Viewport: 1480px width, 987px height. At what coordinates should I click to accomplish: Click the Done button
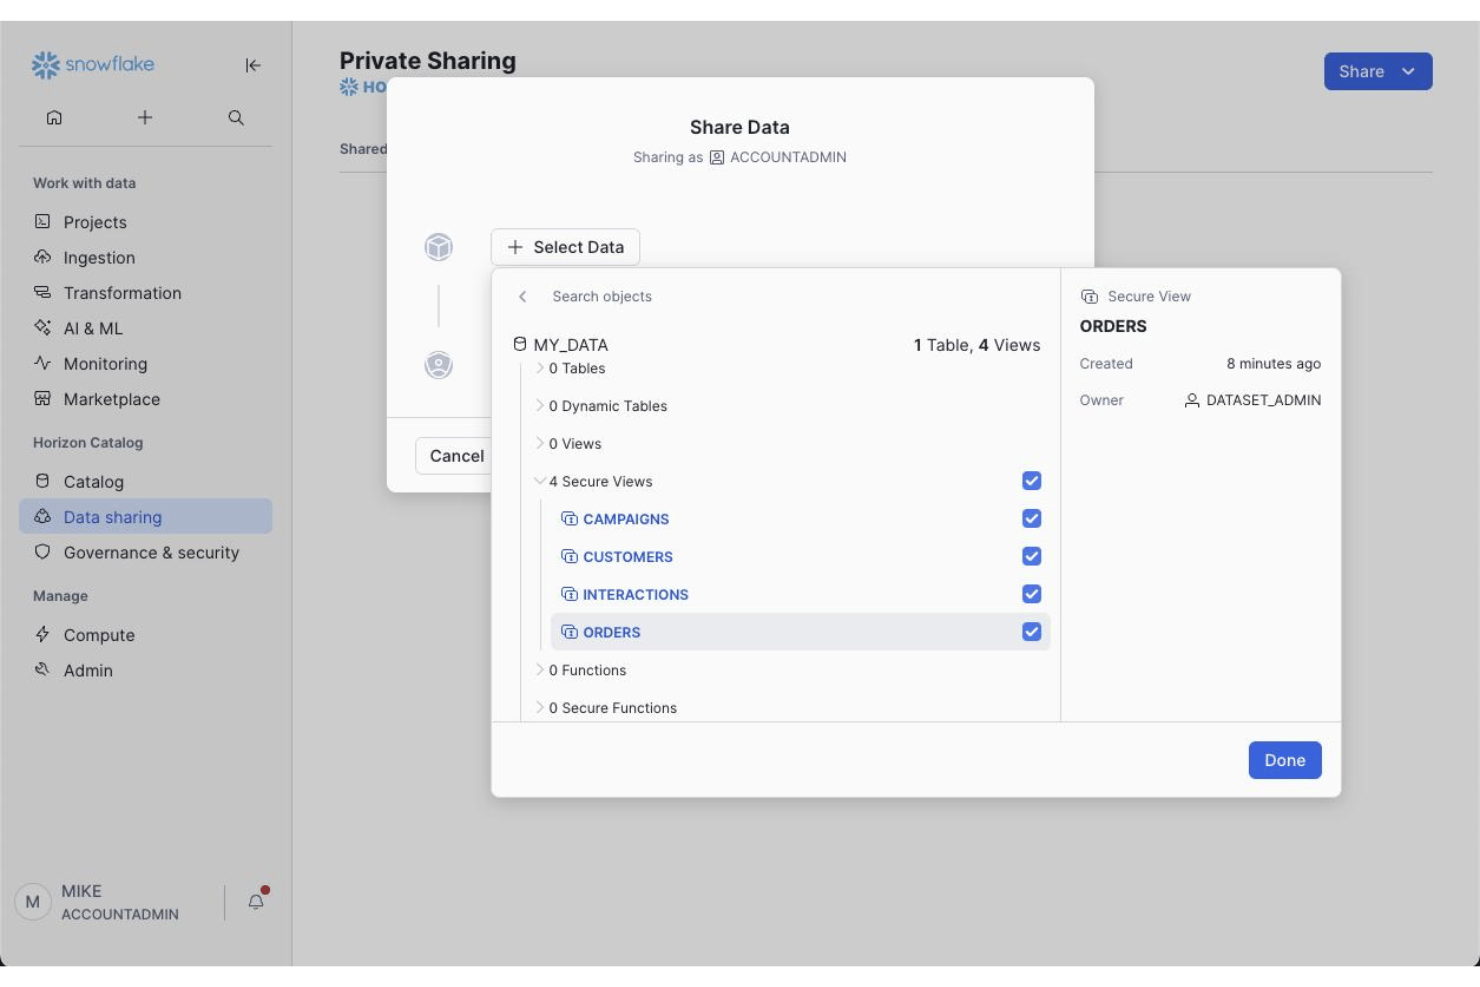1285,760
